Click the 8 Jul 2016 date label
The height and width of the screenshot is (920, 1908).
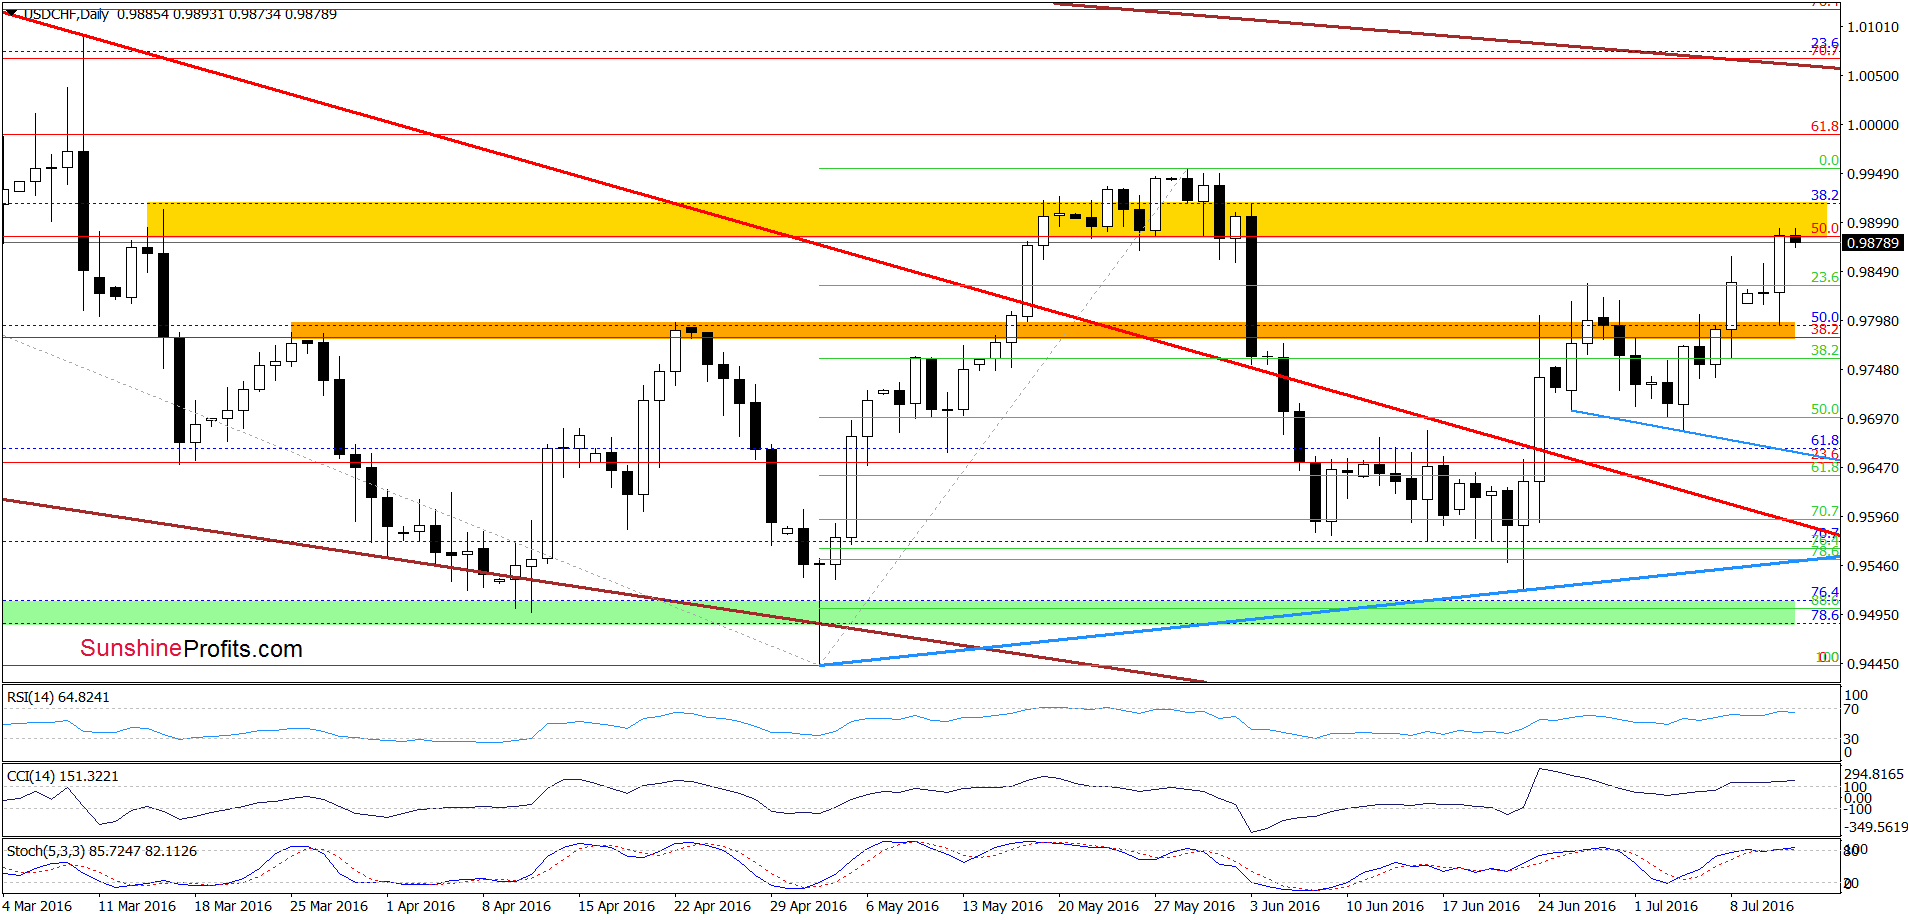tap(1762, 906)
